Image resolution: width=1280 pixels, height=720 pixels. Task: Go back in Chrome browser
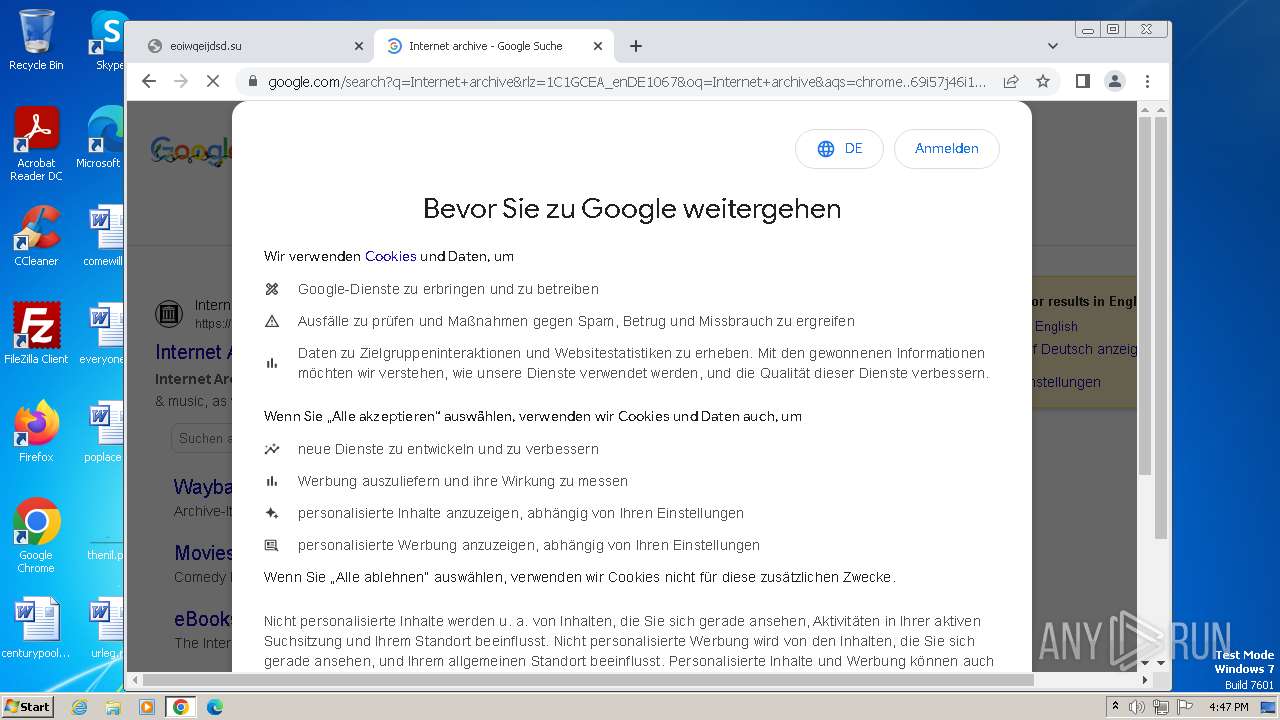(149, 81)
